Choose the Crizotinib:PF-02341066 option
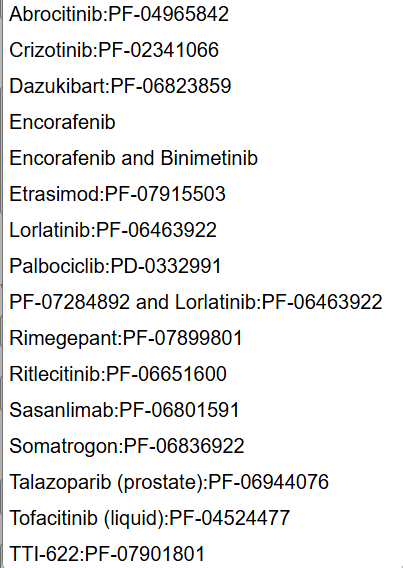This screenshot has height=568, width=403. pyautogui.click(x=203, y=50)
